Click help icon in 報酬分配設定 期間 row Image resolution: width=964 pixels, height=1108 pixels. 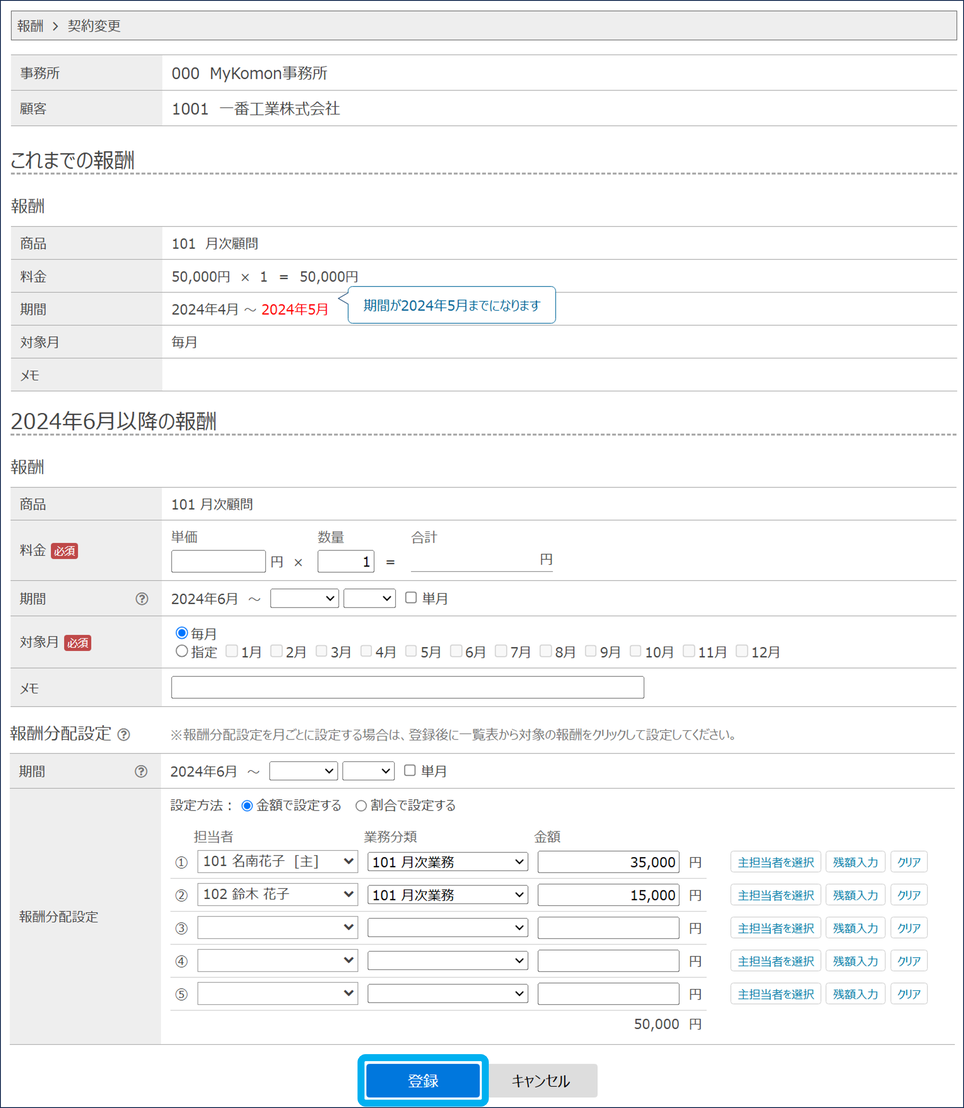[141, 771]
